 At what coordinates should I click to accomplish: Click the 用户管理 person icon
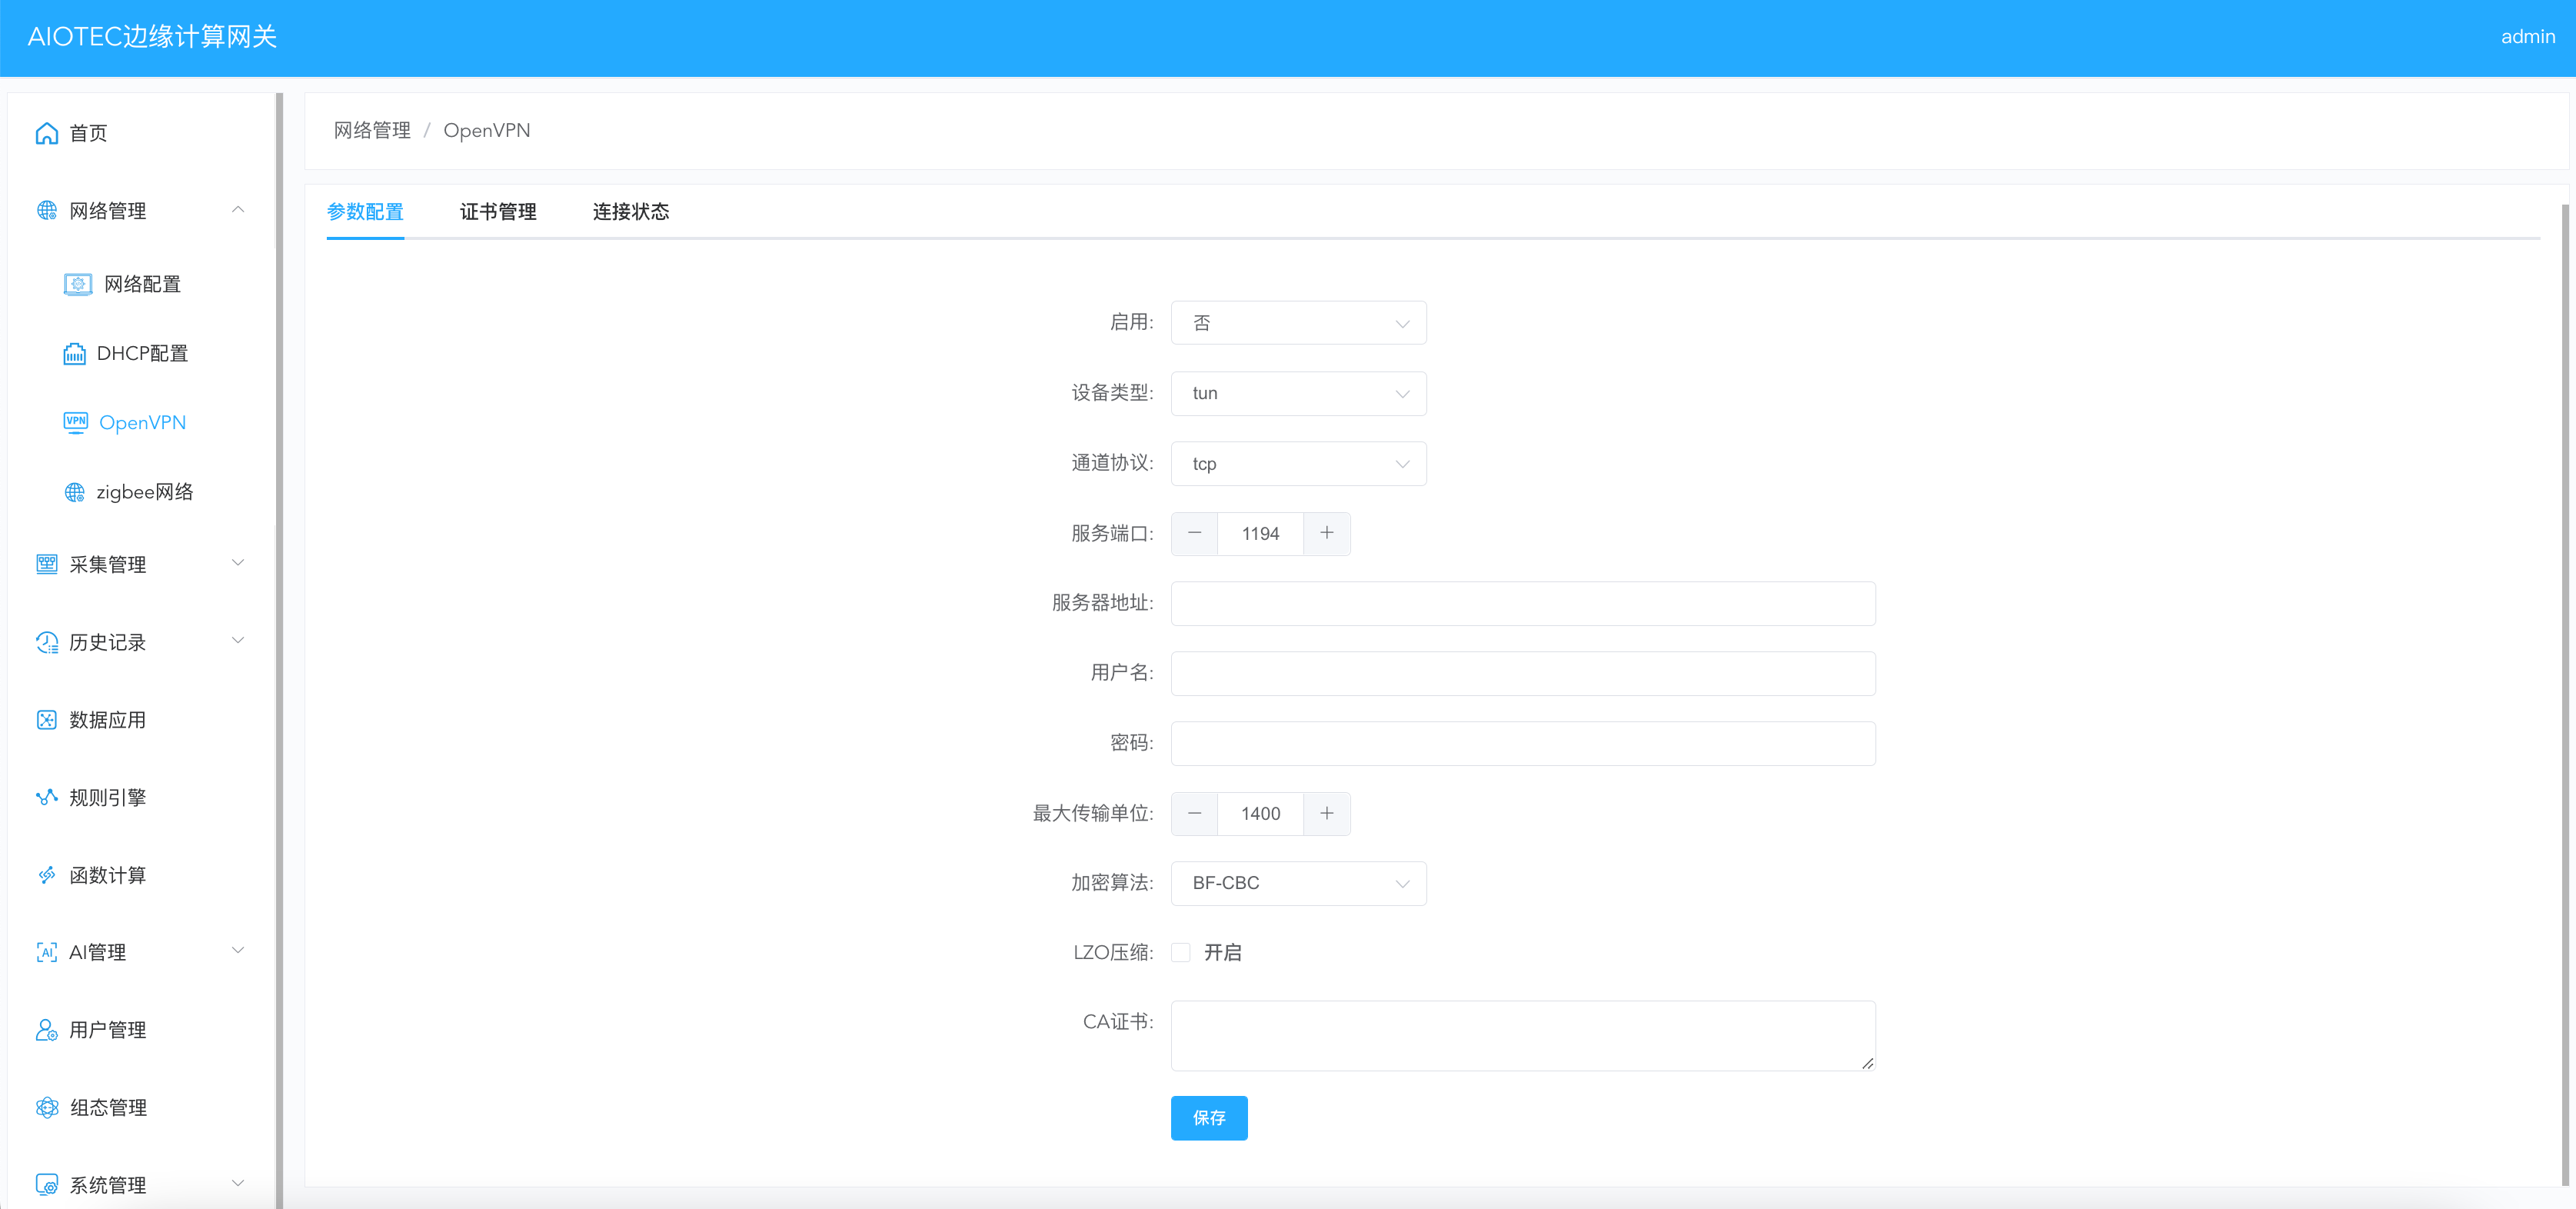point(47,1030)
